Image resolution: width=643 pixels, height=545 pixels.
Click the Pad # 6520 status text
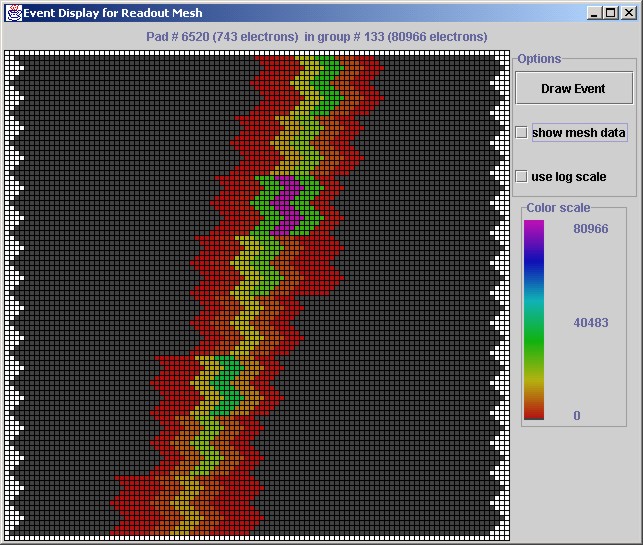[317, 36]
